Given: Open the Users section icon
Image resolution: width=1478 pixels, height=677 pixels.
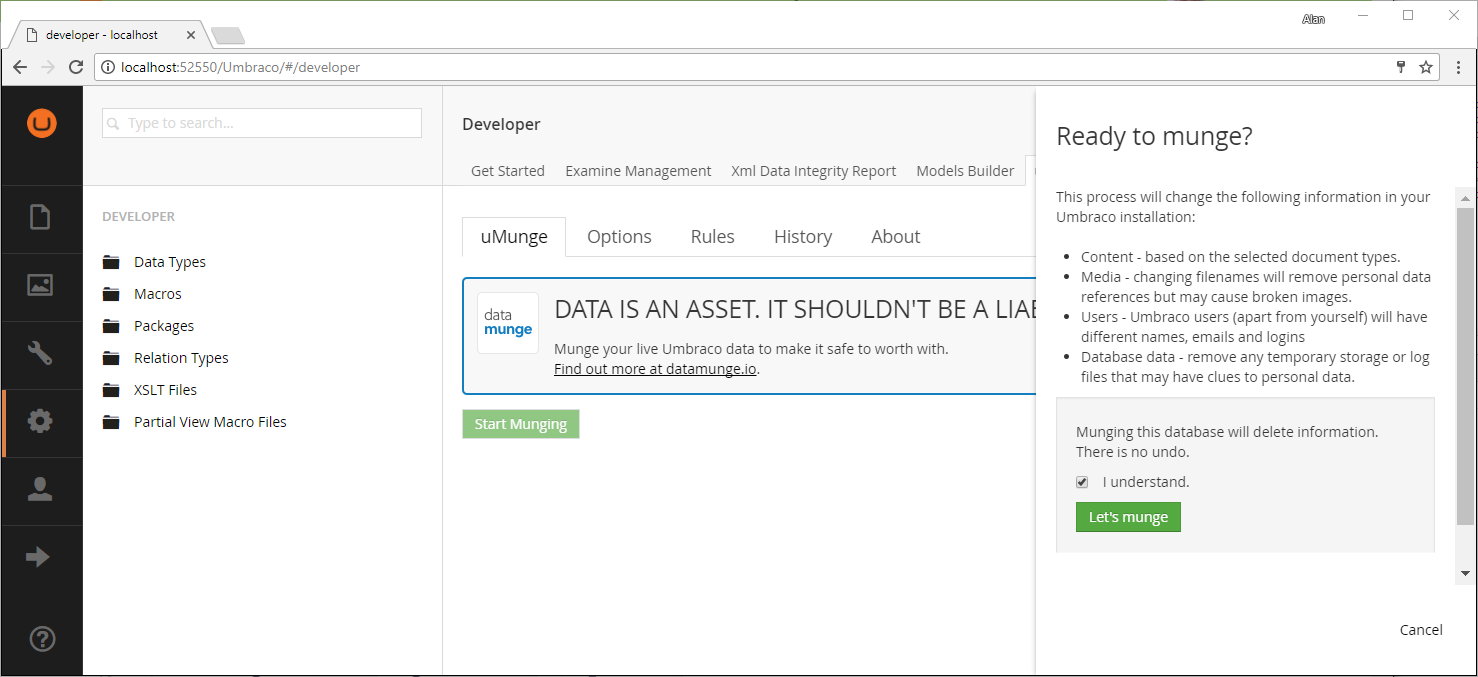Looking at the screenshot, I should click(40, 489).
